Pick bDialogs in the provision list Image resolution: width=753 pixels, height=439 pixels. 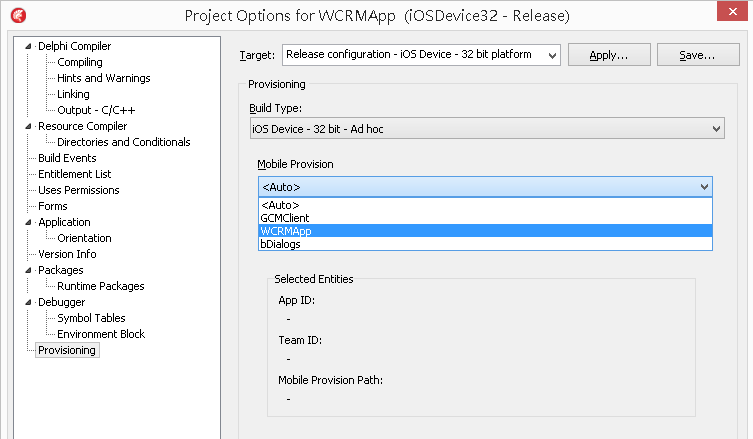(485, 244)
